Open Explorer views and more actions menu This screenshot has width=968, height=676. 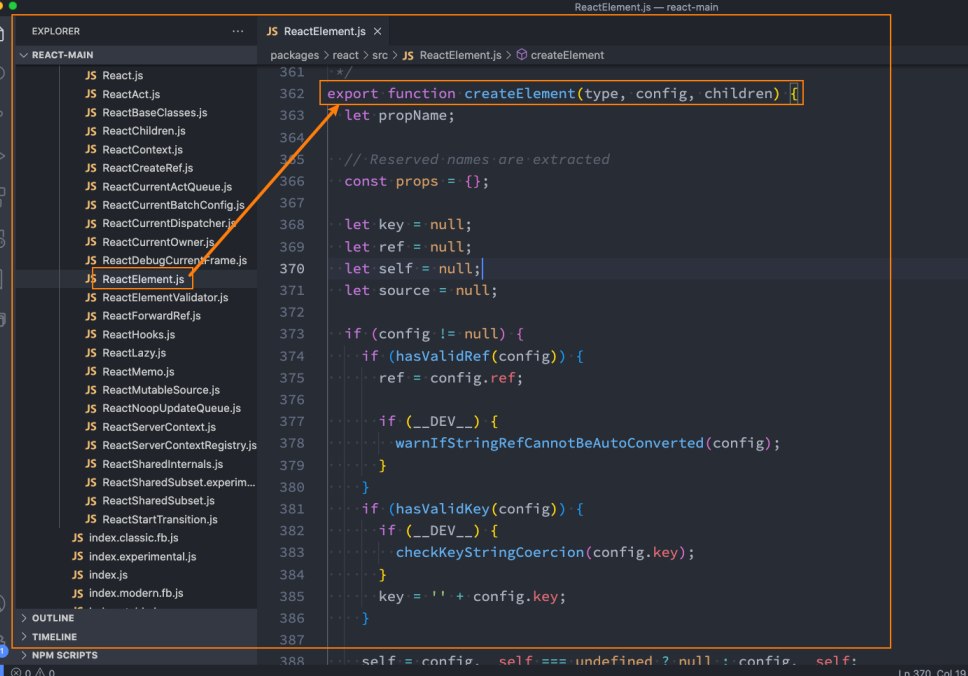tap(238, 31)
